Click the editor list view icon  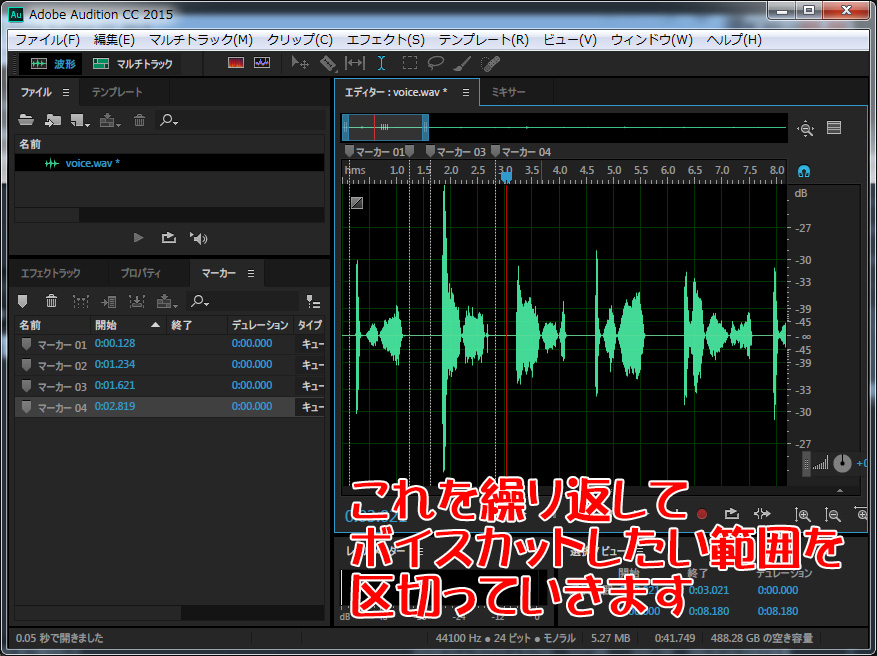click(x=834, y=128)
